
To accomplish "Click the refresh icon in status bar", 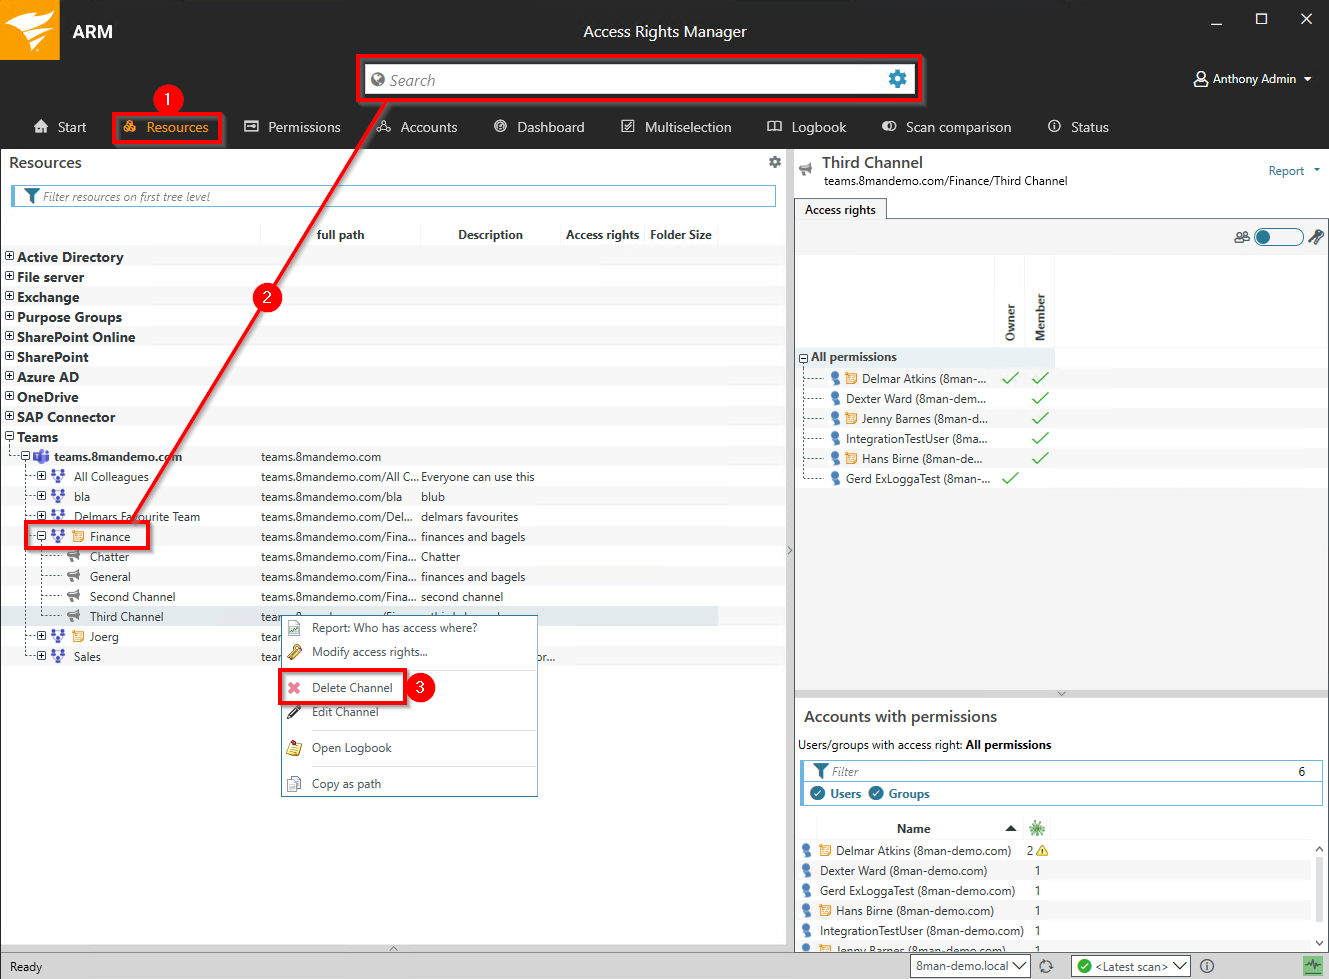I will [1046, 966].
